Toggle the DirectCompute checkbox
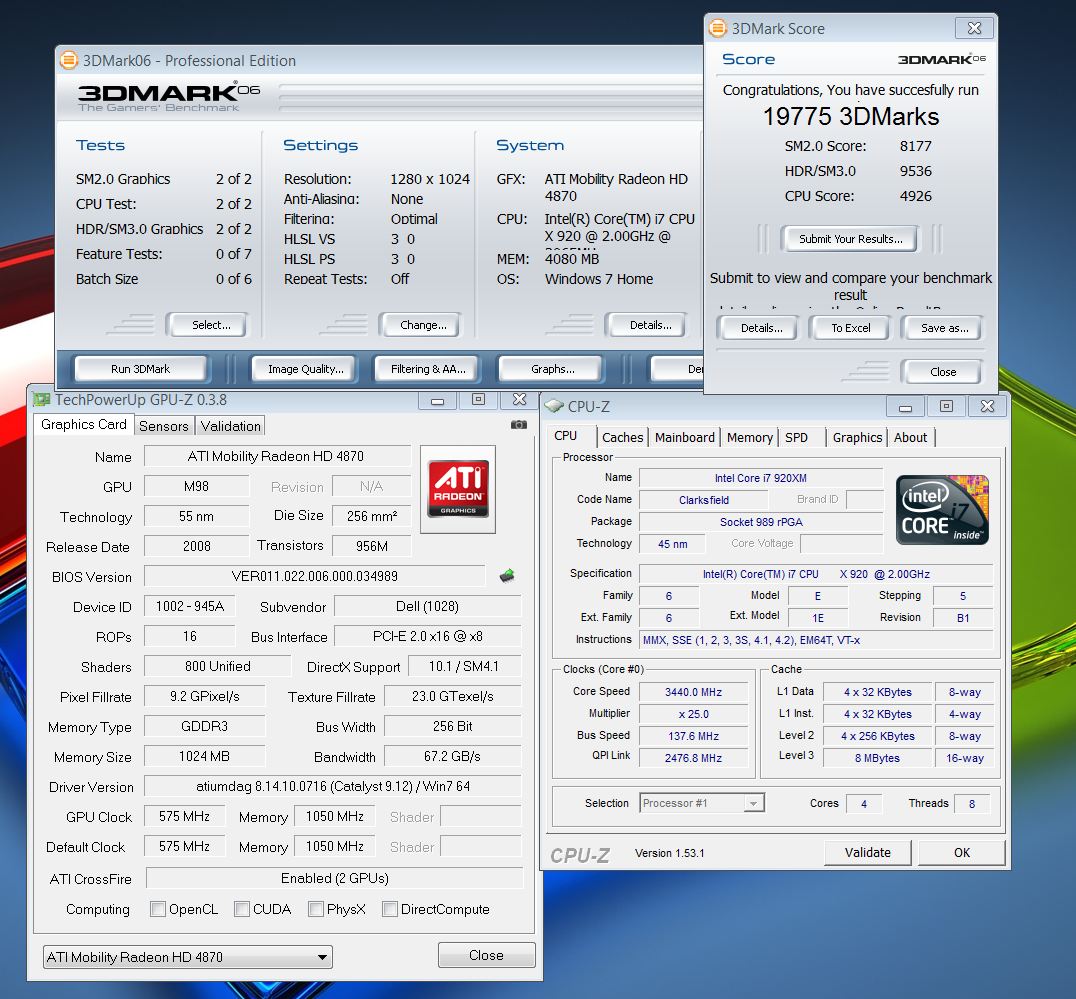The width and height of the screenshot is (1076, 999). tap(390, 909)
